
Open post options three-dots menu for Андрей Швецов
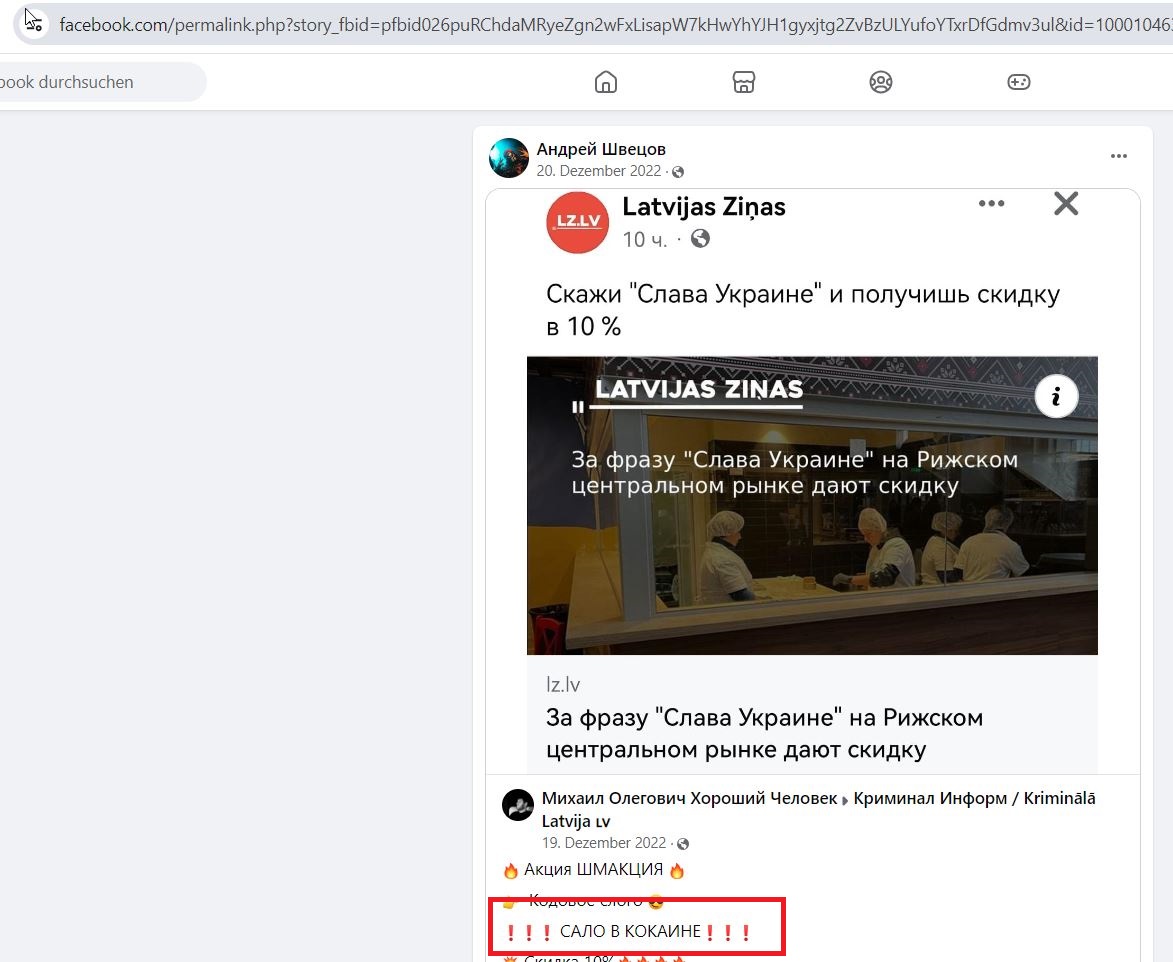pyautogui.click(x=1118, y=156)
